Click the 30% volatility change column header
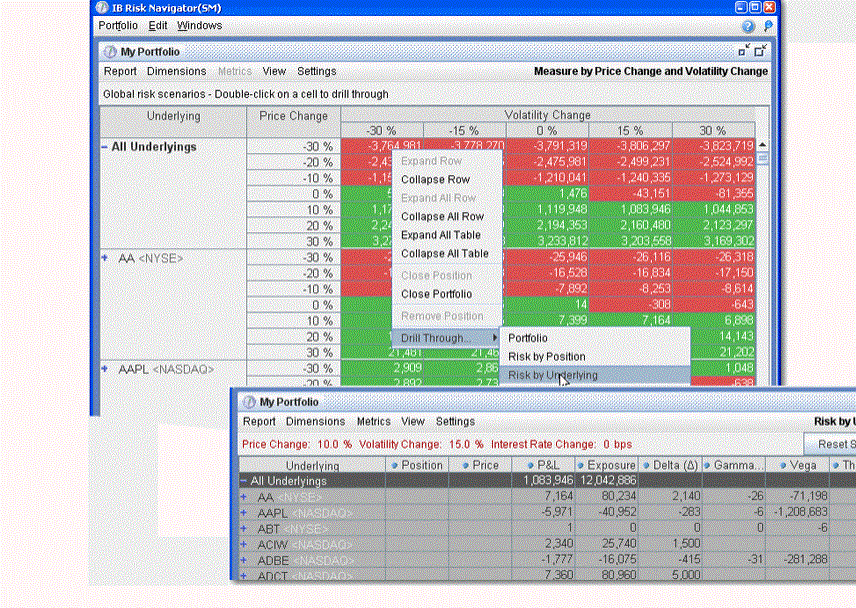The image size is (856, 608). click(713, 131)
